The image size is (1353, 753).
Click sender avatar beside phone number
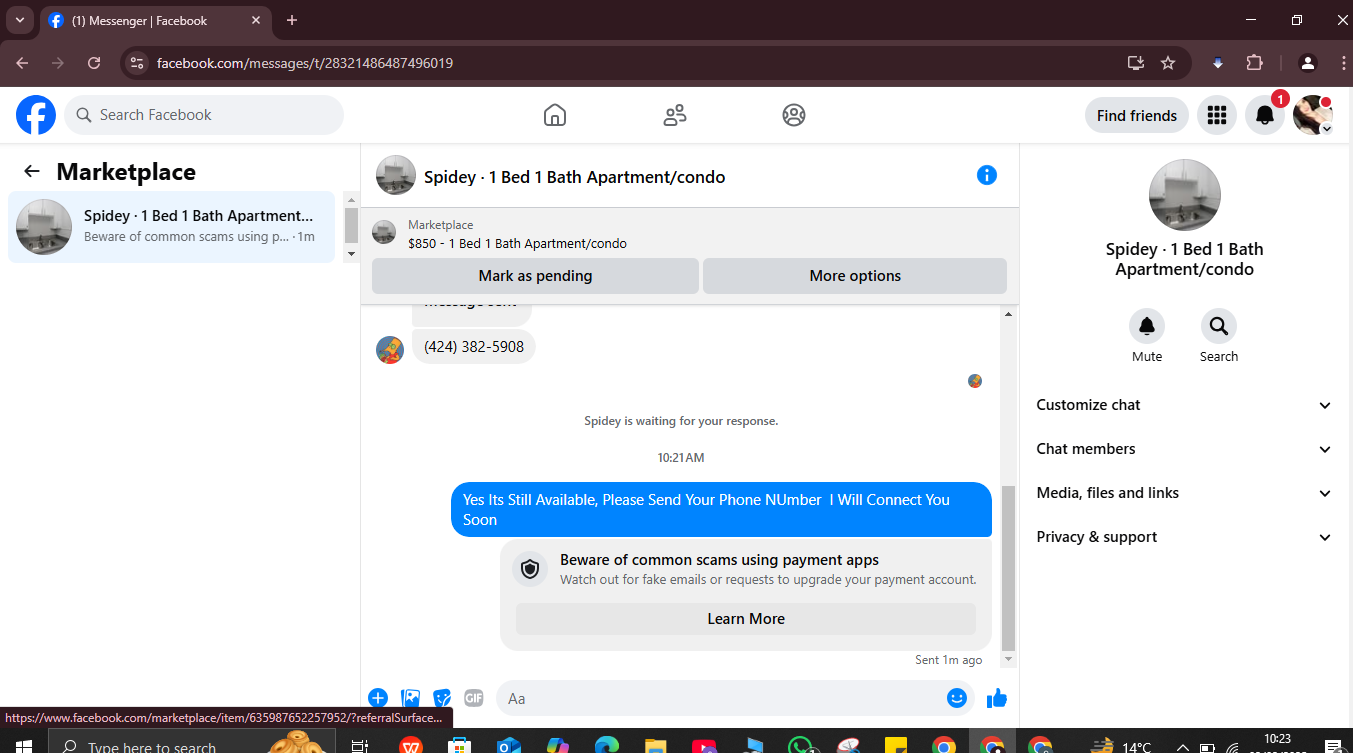coord(390,350)
